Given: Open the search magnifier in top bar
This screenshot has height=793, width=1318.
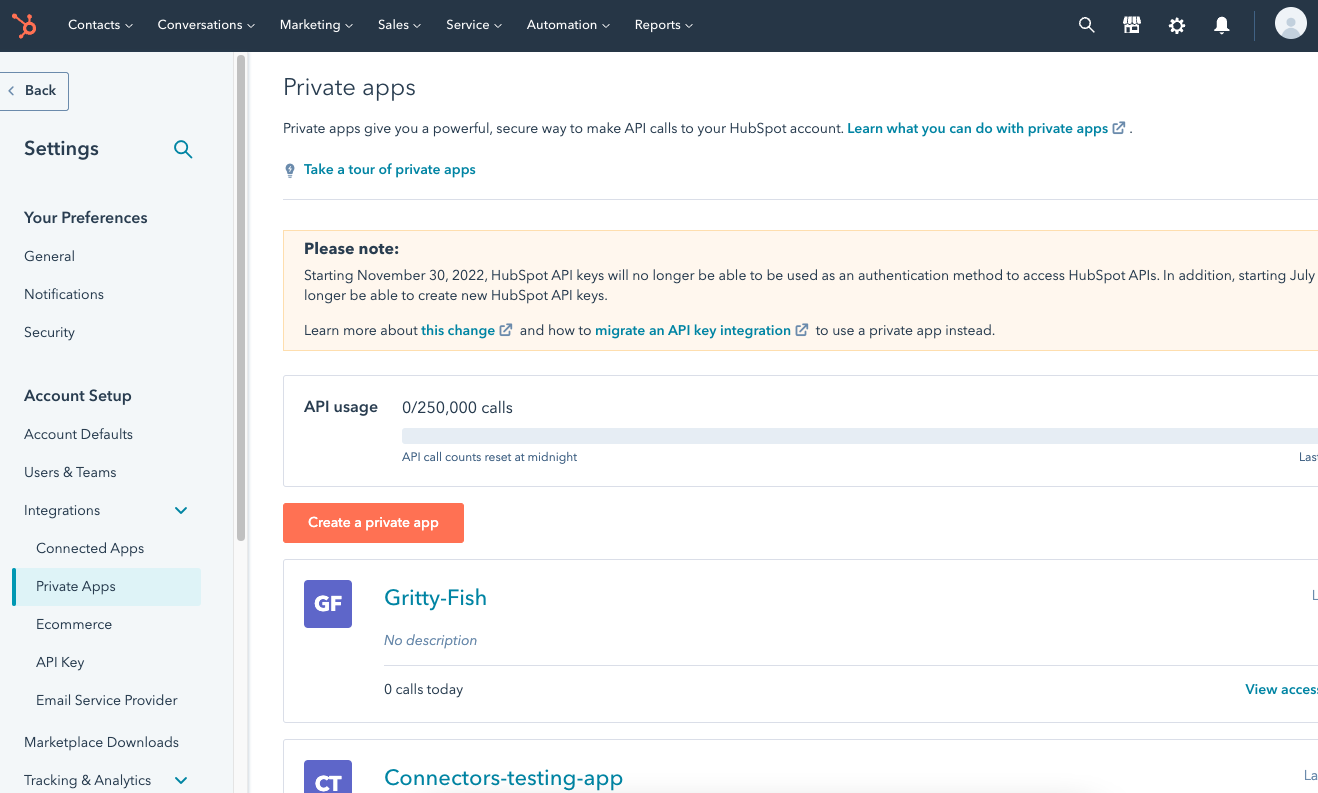Looking at the screenshot, I should click(1087, 26).
